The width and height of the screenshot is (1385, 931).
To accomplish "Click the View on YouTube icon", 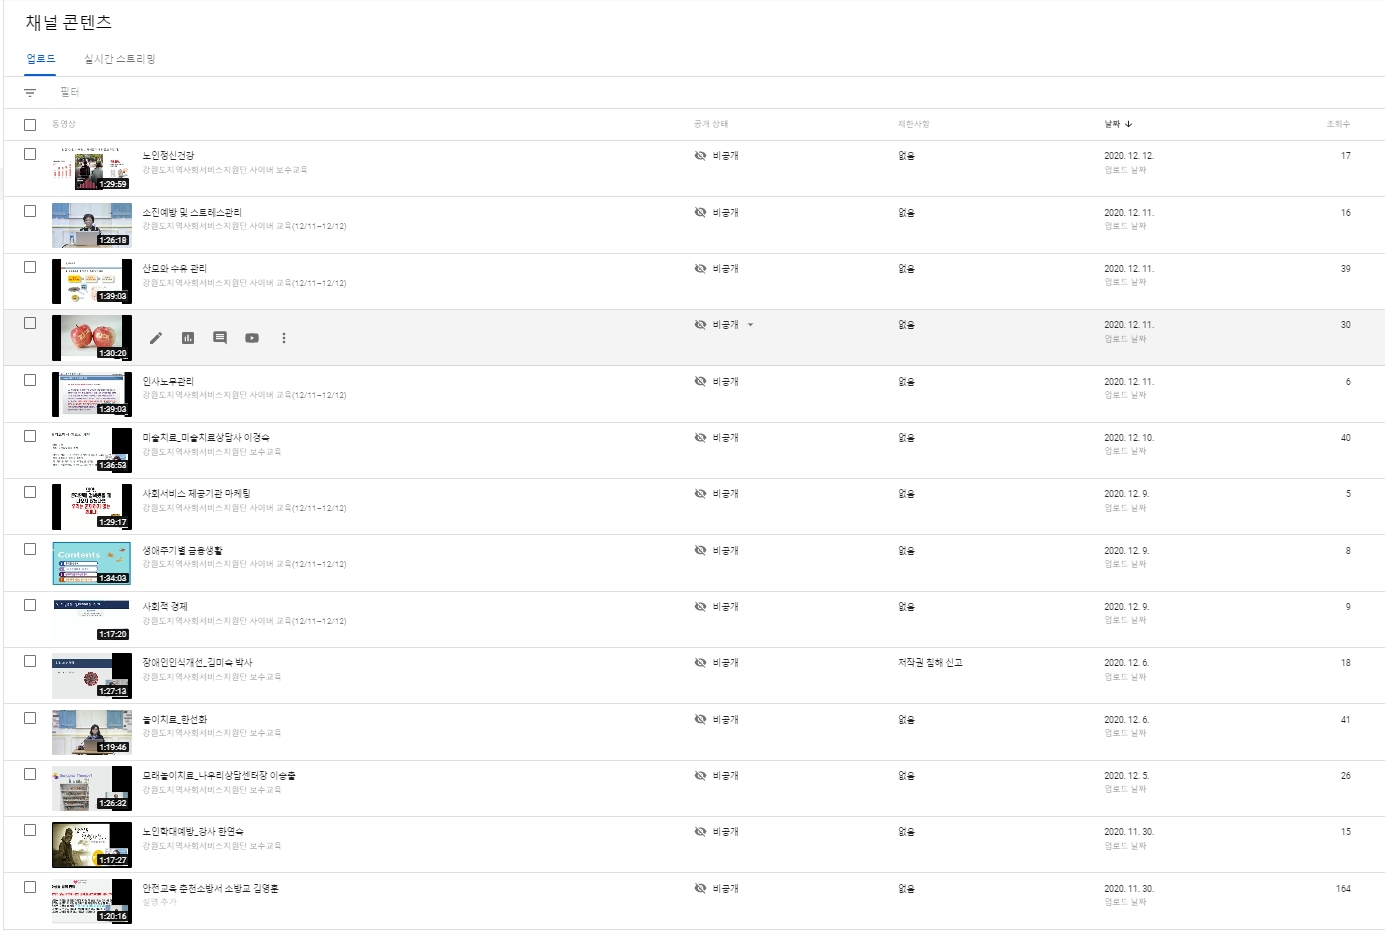I will click(252, 338).
